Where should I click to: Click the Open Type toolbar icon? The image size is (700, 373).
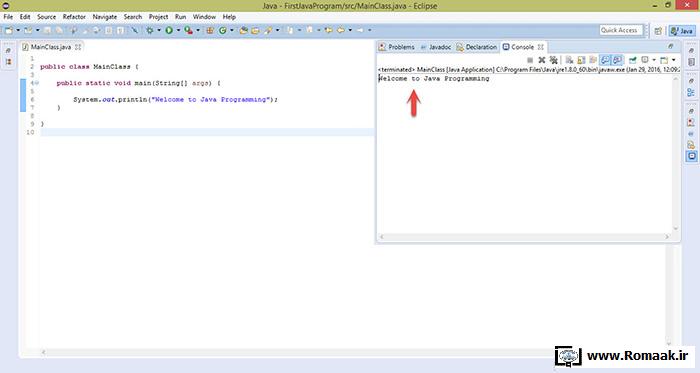click(243, 30)
